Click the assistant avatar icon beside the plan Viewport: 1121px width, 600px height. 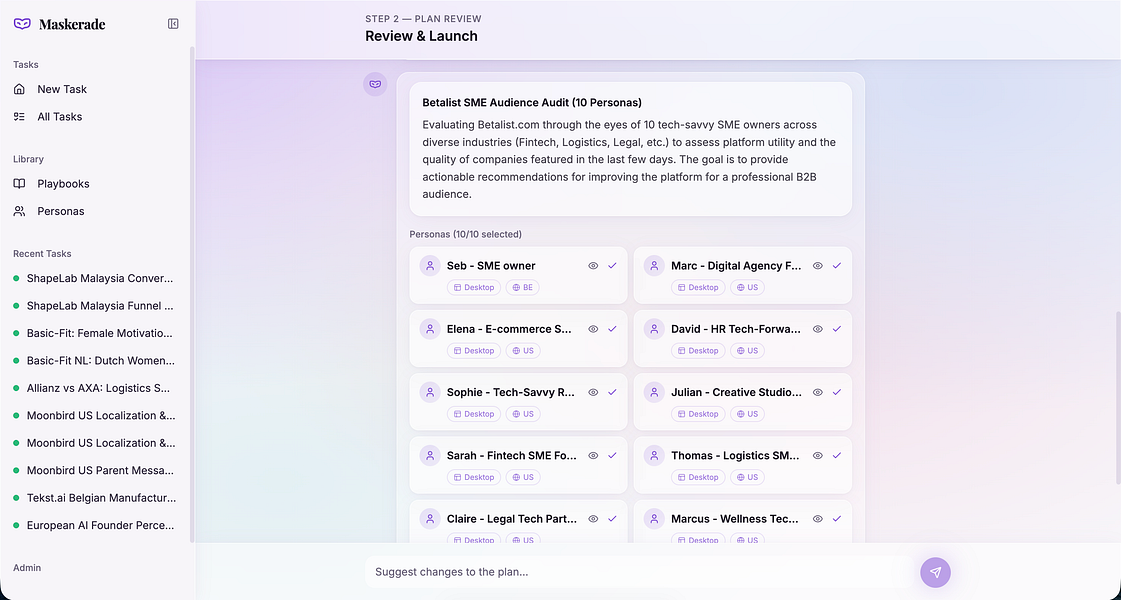pos(375,84)
